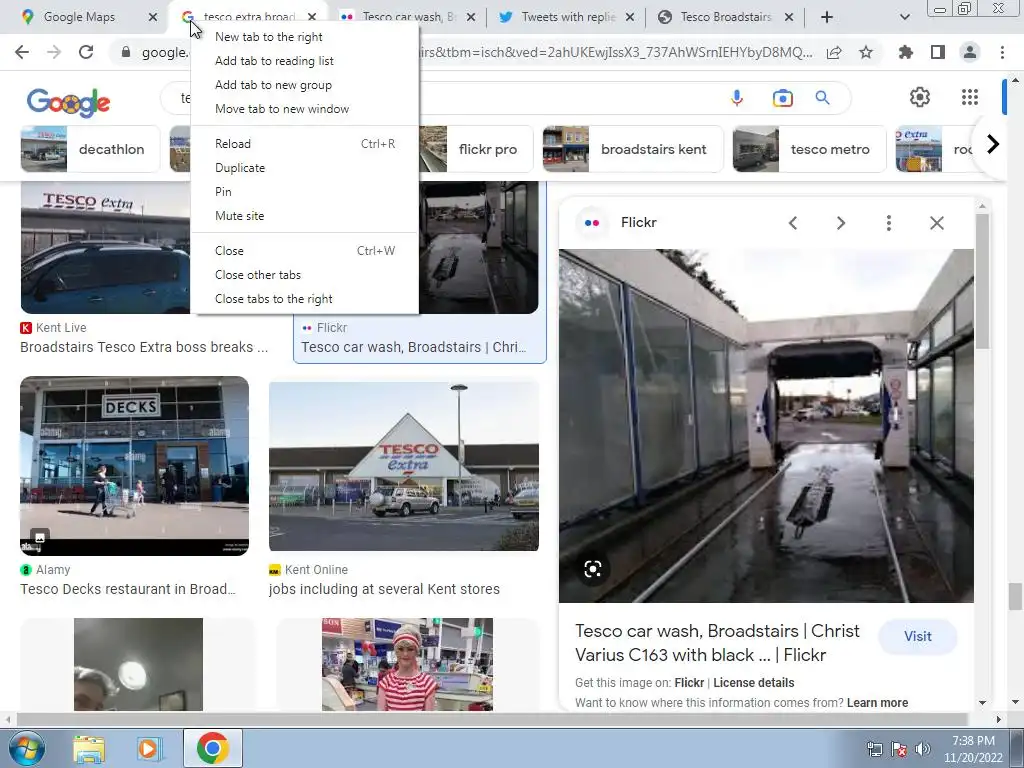Viewport: 1024px width, 768px height.
Task: Select 'Close other tabs'
Action: (x=305, y=275)
